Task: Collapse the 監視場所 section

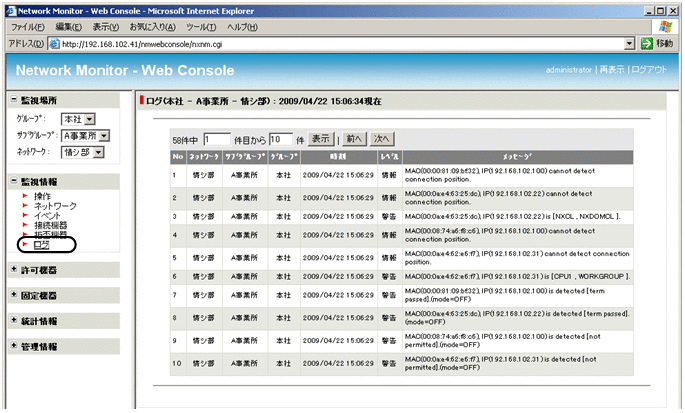Action: point(12,101)
